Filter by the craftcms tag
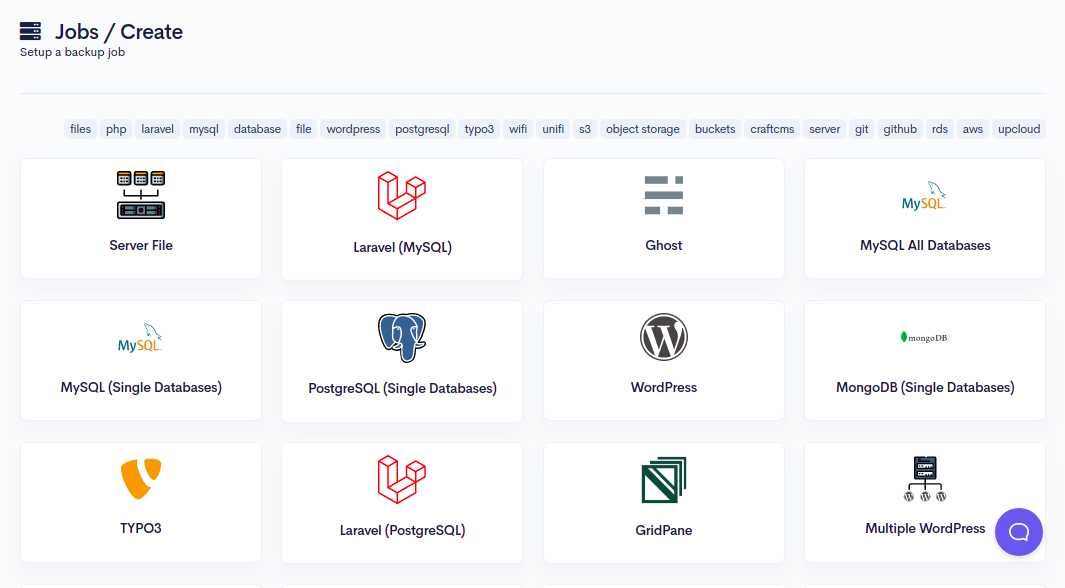Viewport: 1065px width, 588px height. [x=772, y=129]
